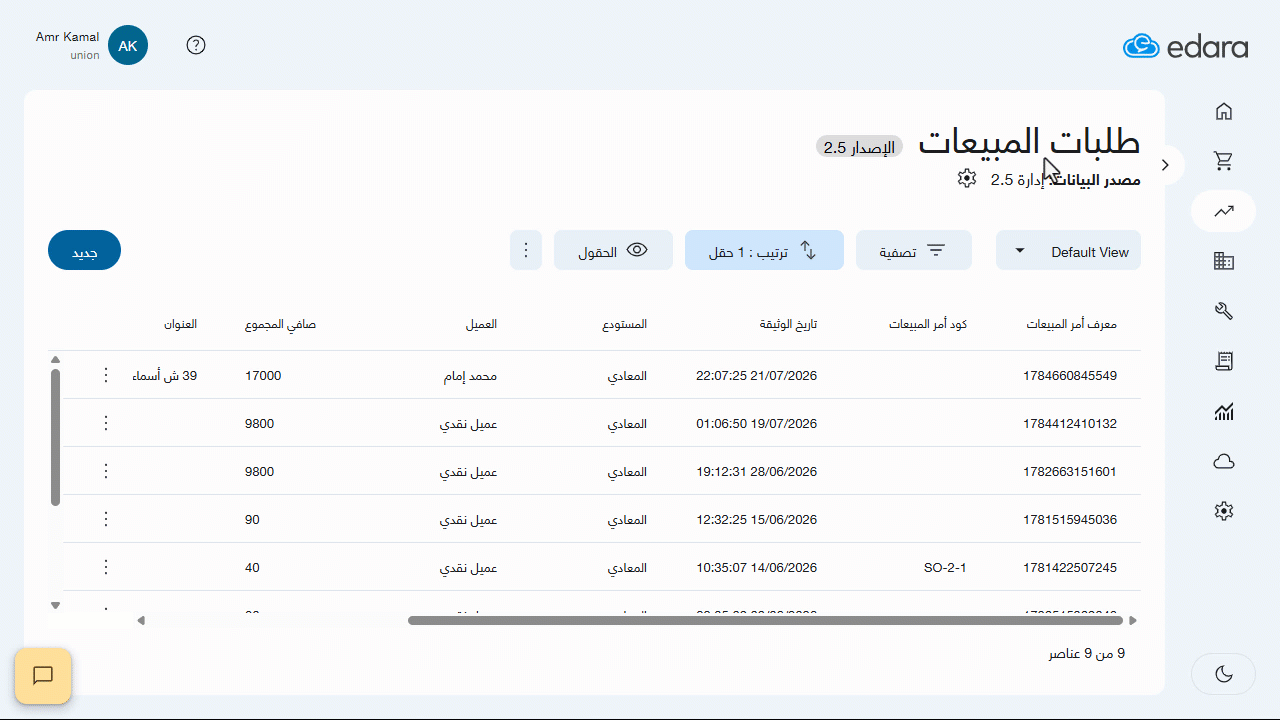Image resolution: width=1280 pixels, height=720 pixels.
Task: Click the 17000 net total cell
Action: click(x=263, y=376)
